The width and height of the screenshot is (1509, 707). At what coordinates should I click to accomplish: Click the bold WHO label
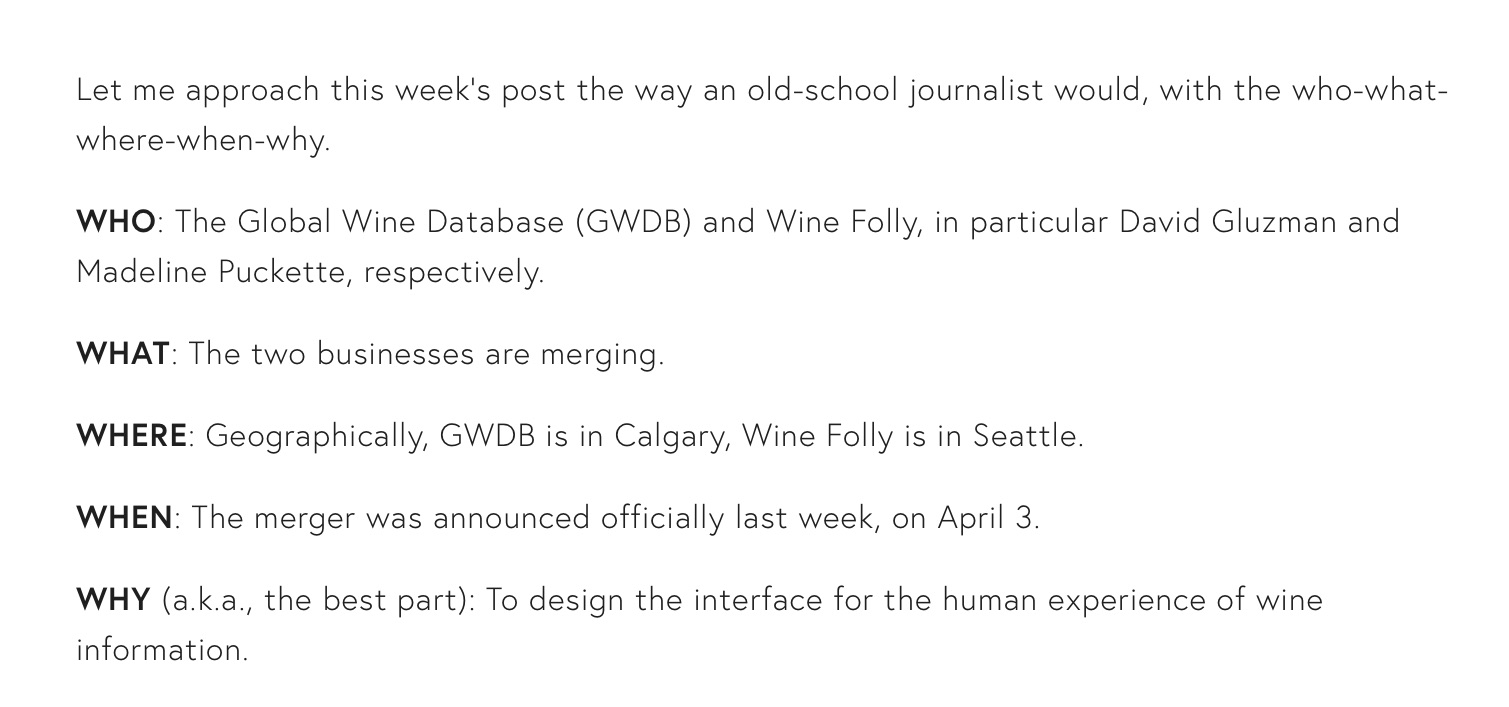[116, 222]
